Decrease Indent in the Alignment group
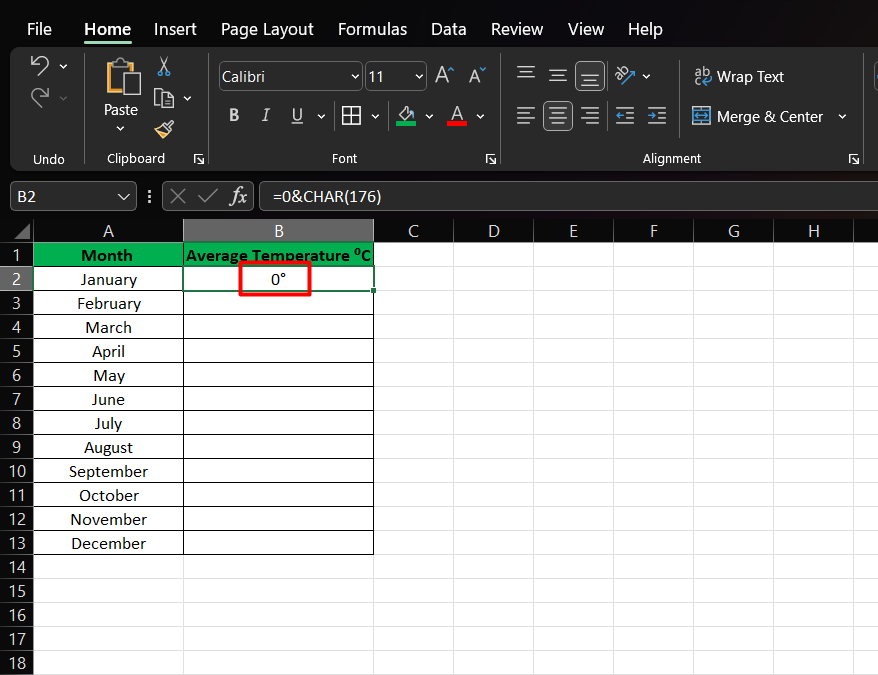Image resolution: width=878 pixels, height=675 pixels. tap(625, 116)
